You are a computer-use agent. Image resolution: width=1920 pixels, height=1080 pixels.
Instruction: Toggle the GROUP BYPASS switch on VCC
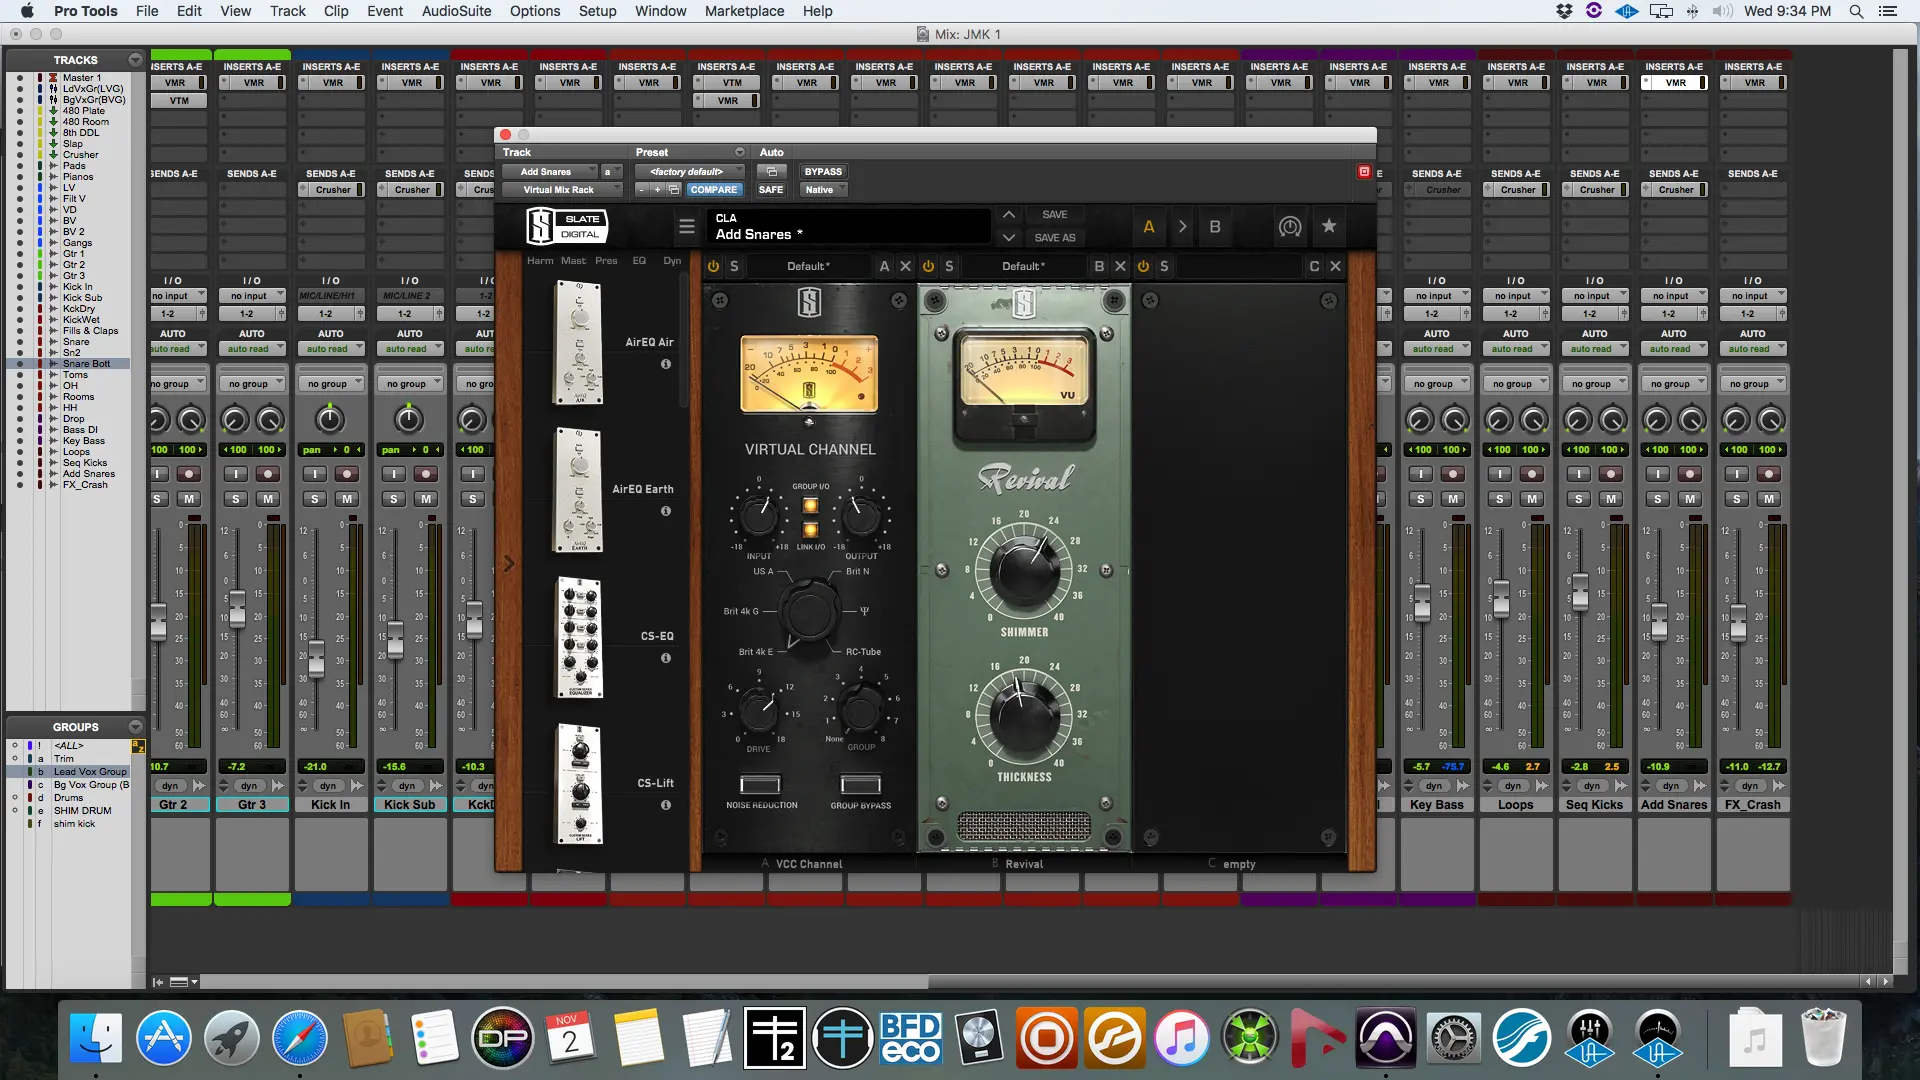(x=861, y=784)
